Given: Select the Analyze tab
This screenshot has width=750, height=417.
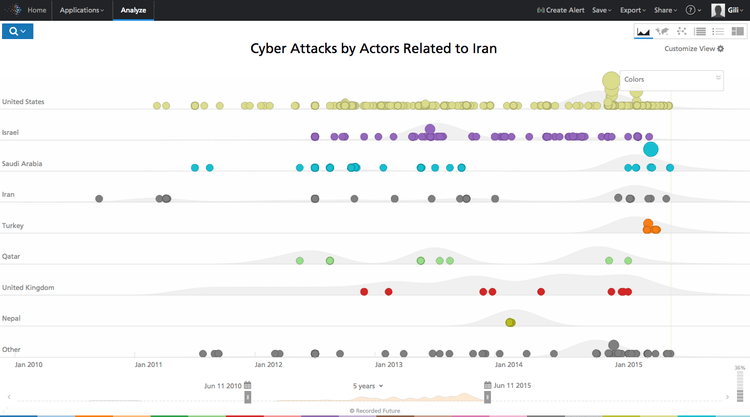Looking at the screenshot, I should (x=133, y=10).
